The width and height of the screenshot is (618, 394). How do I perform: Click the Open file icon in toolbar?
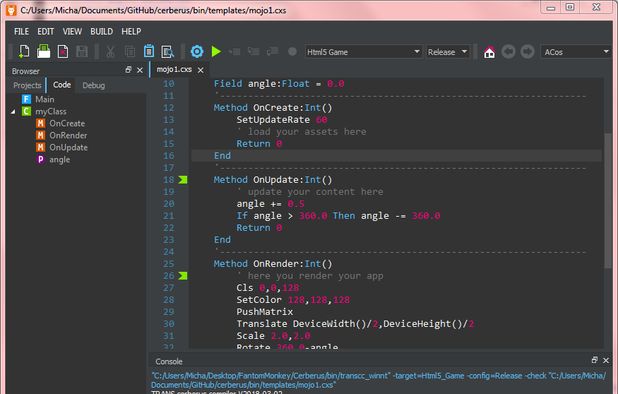point(43,52)
